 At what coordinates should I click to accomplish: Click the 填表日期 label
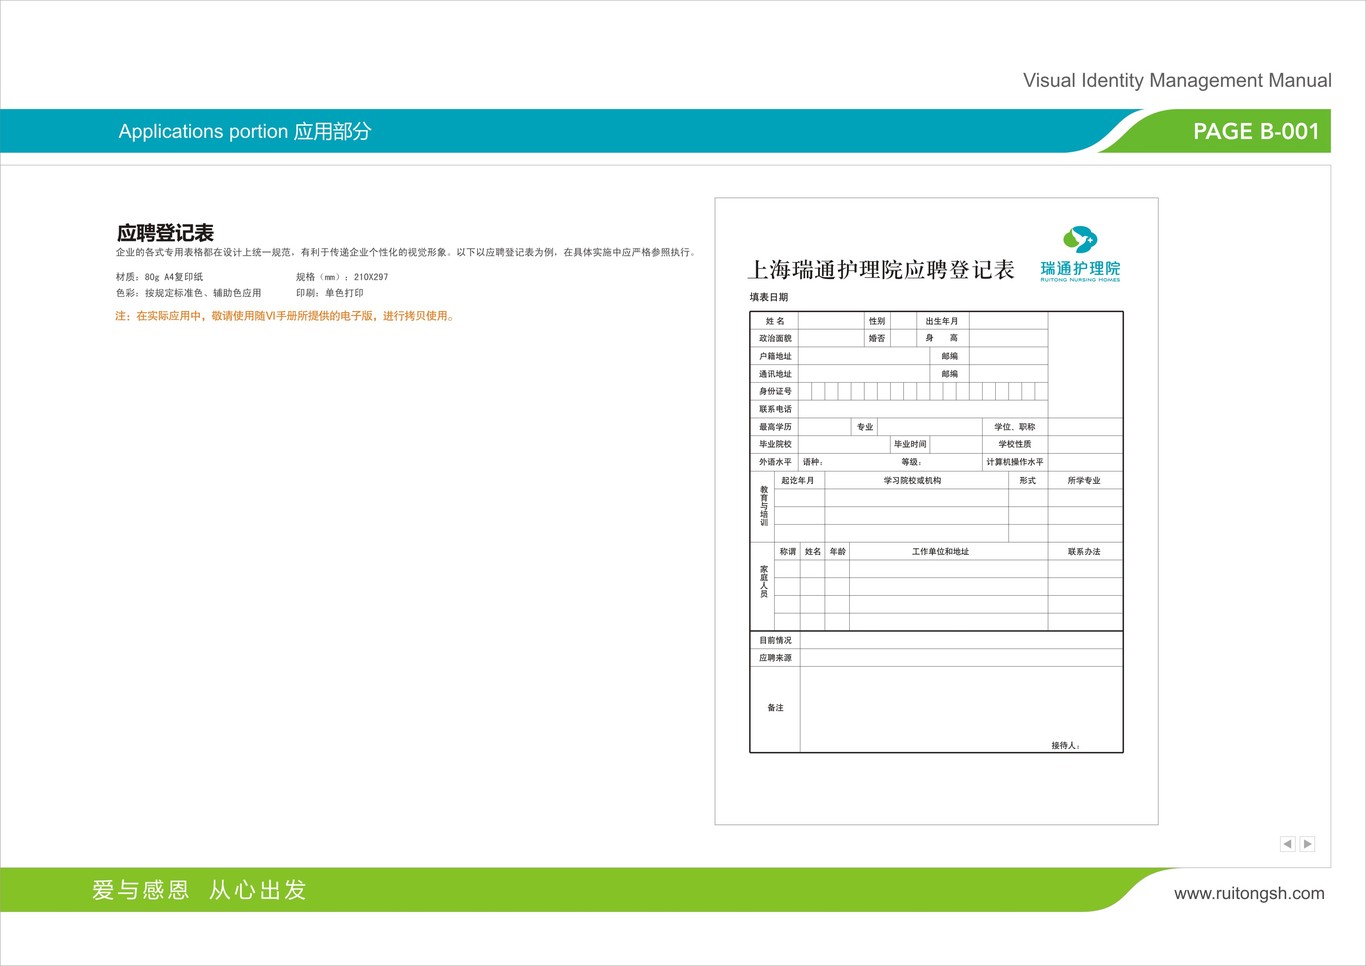tap(769, 297)
